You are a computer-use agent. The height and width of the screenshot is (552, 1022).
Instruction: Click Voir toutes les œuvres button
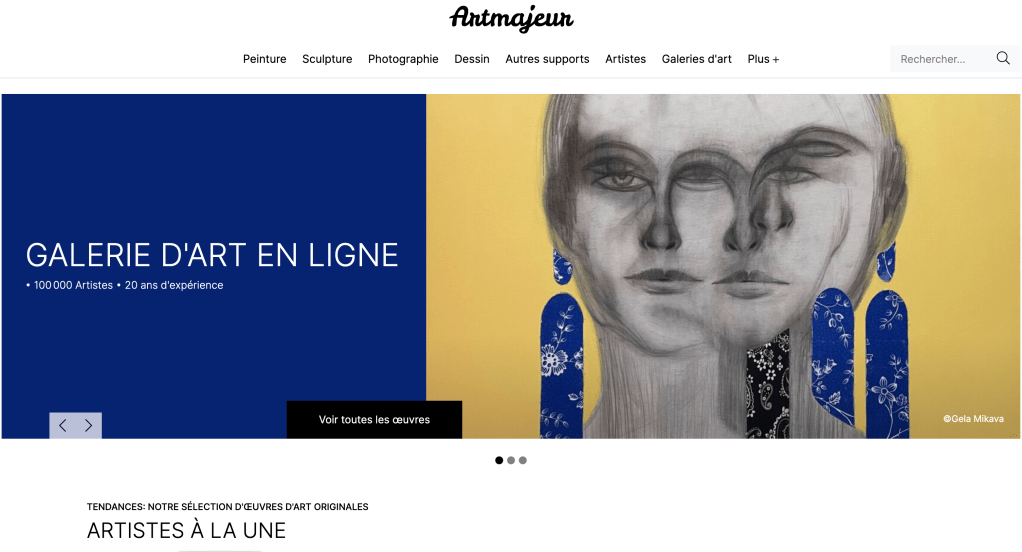(375, 420)
